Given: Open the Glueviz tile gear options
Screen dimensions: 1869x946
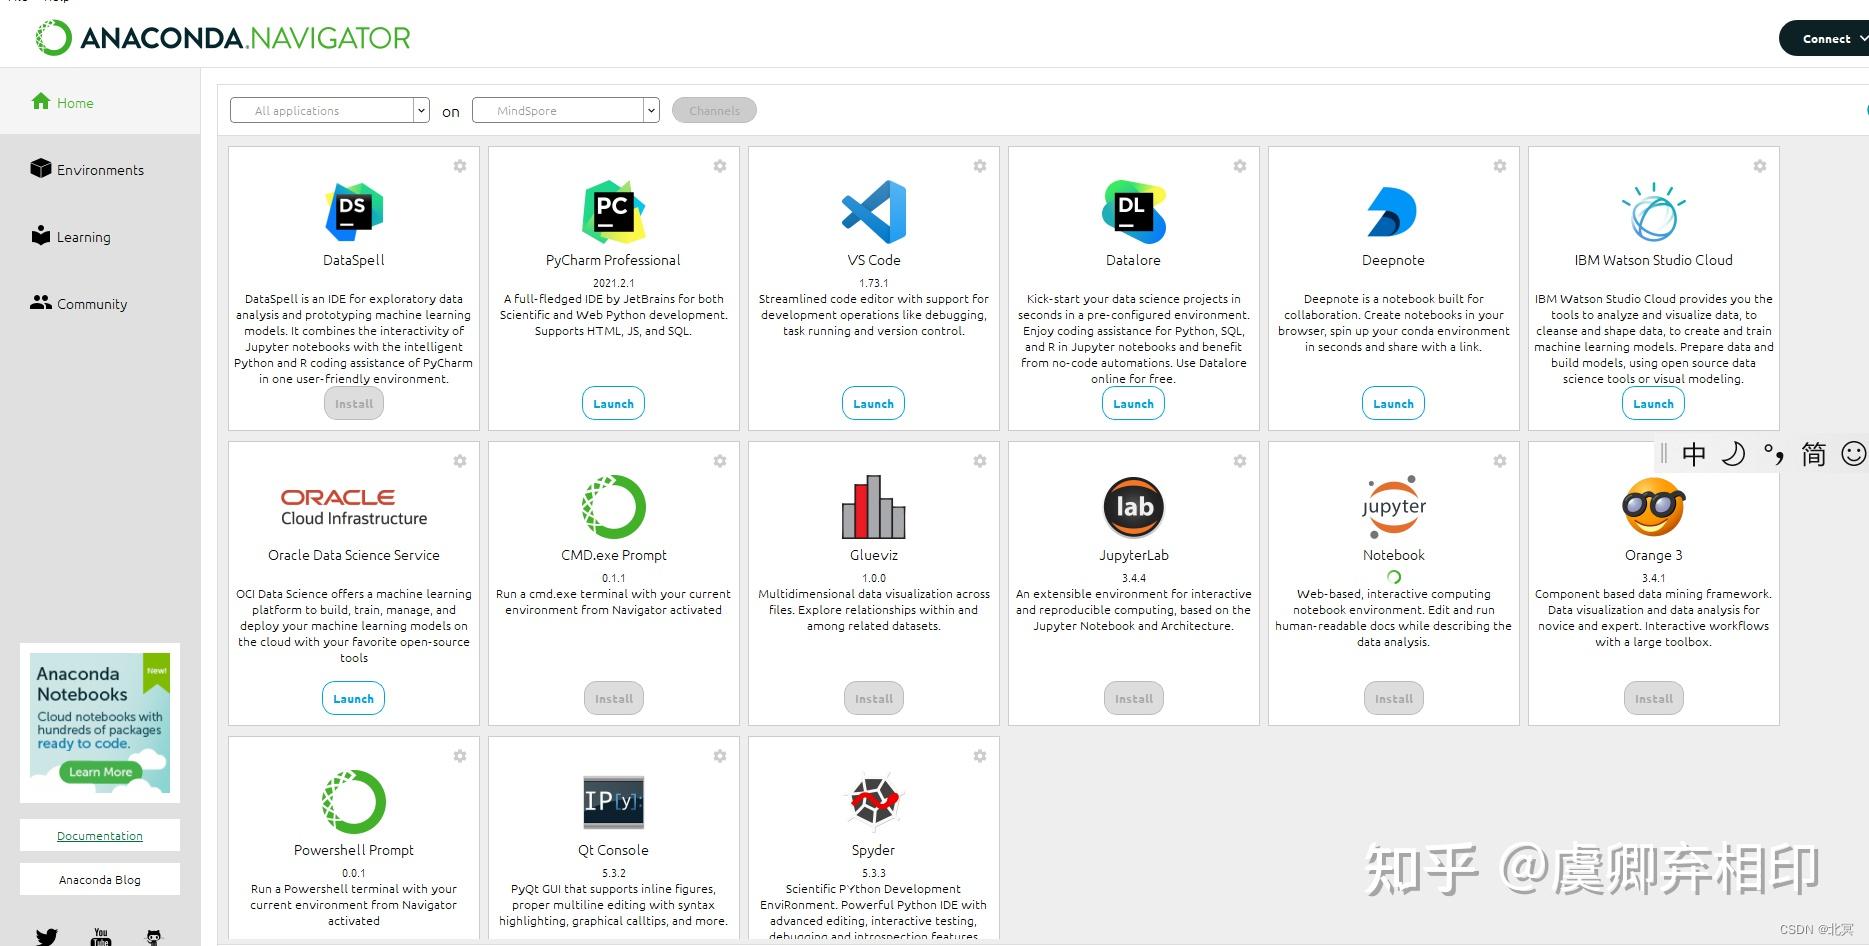Looking at the screenshot, I should [980, 461].
